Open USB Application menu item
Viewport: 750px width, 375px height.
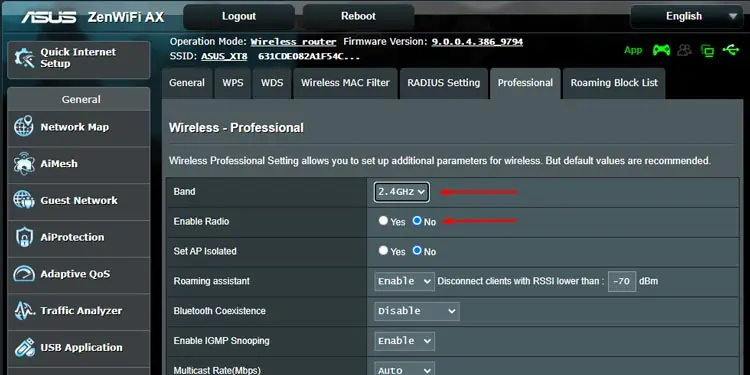click(79, 348)
